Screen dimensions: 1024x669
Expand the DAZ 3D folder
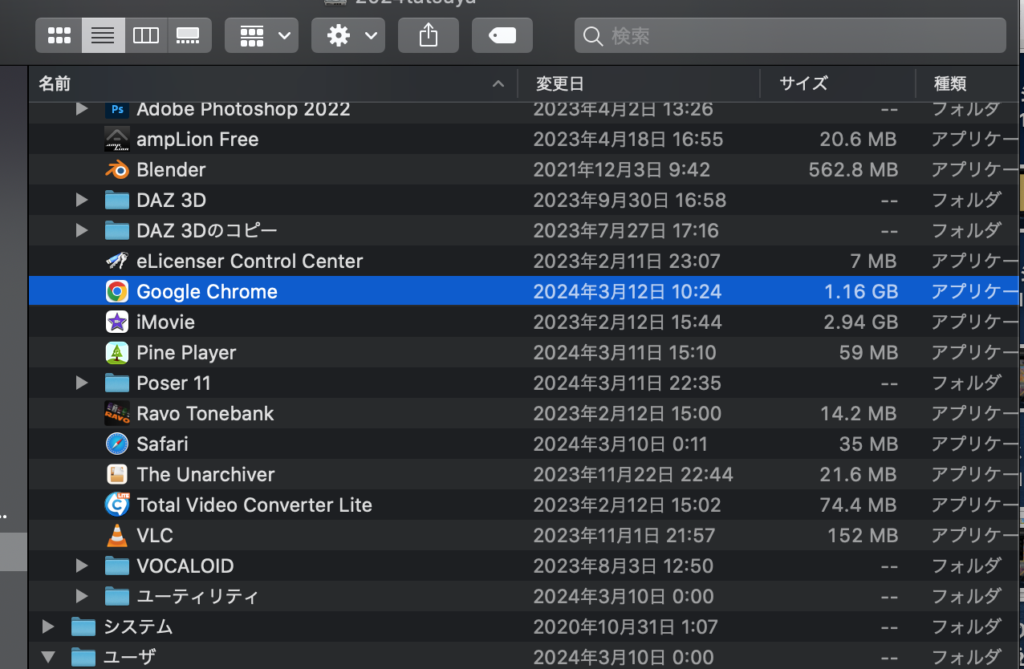(x=82, y=201)
